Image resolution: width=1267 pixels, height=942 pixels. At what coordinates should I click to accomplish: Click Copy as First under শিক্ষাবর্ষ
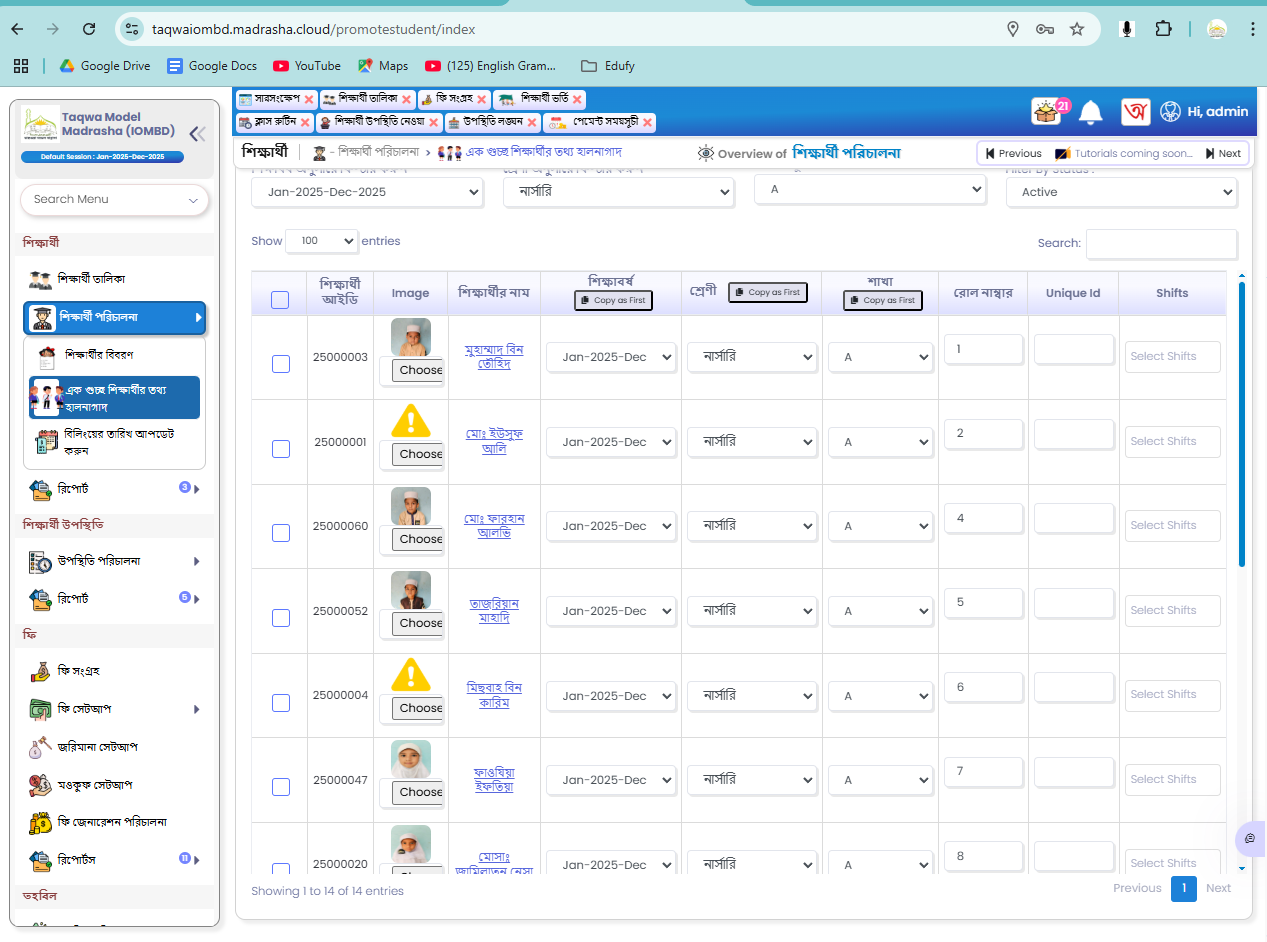coord(613,300)
